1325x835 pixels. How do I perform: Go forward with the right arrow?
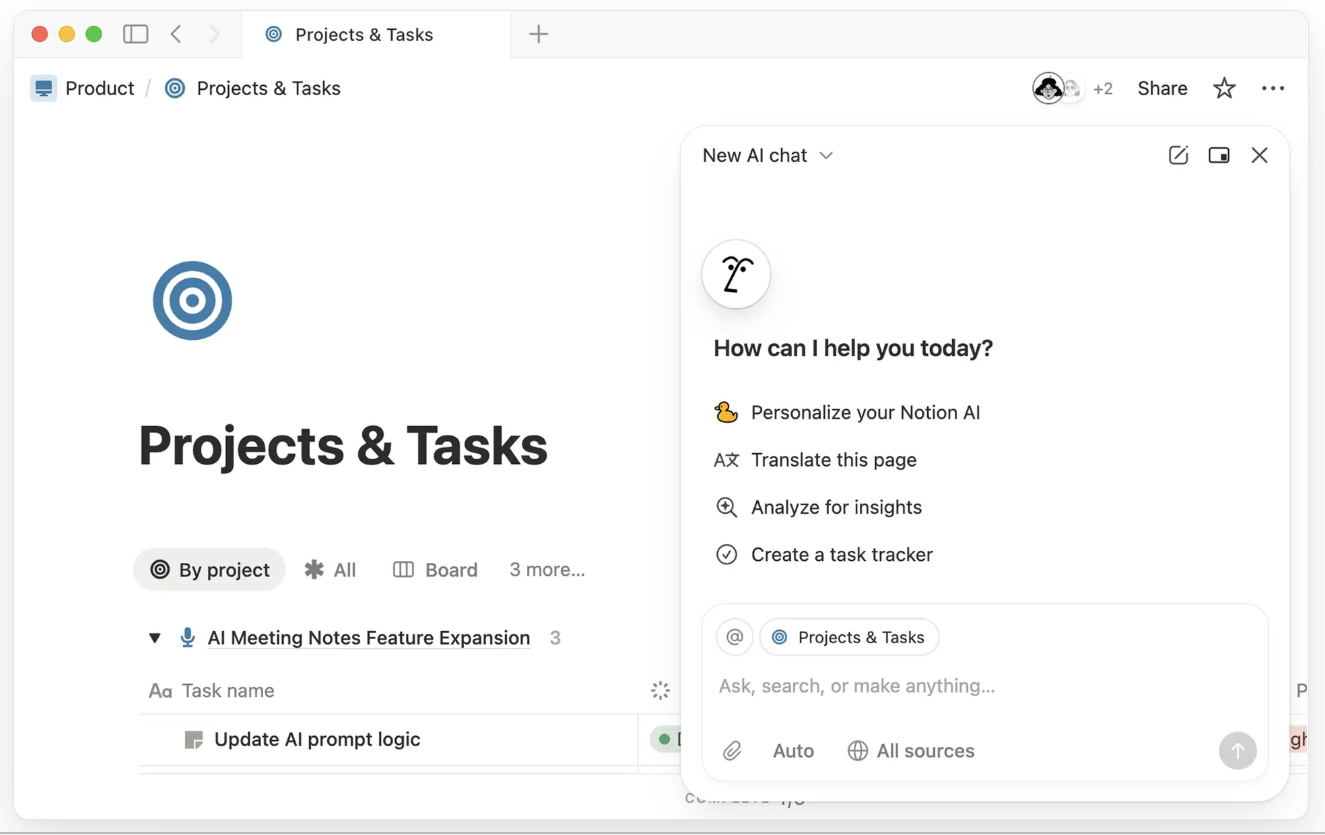(214, 34)
